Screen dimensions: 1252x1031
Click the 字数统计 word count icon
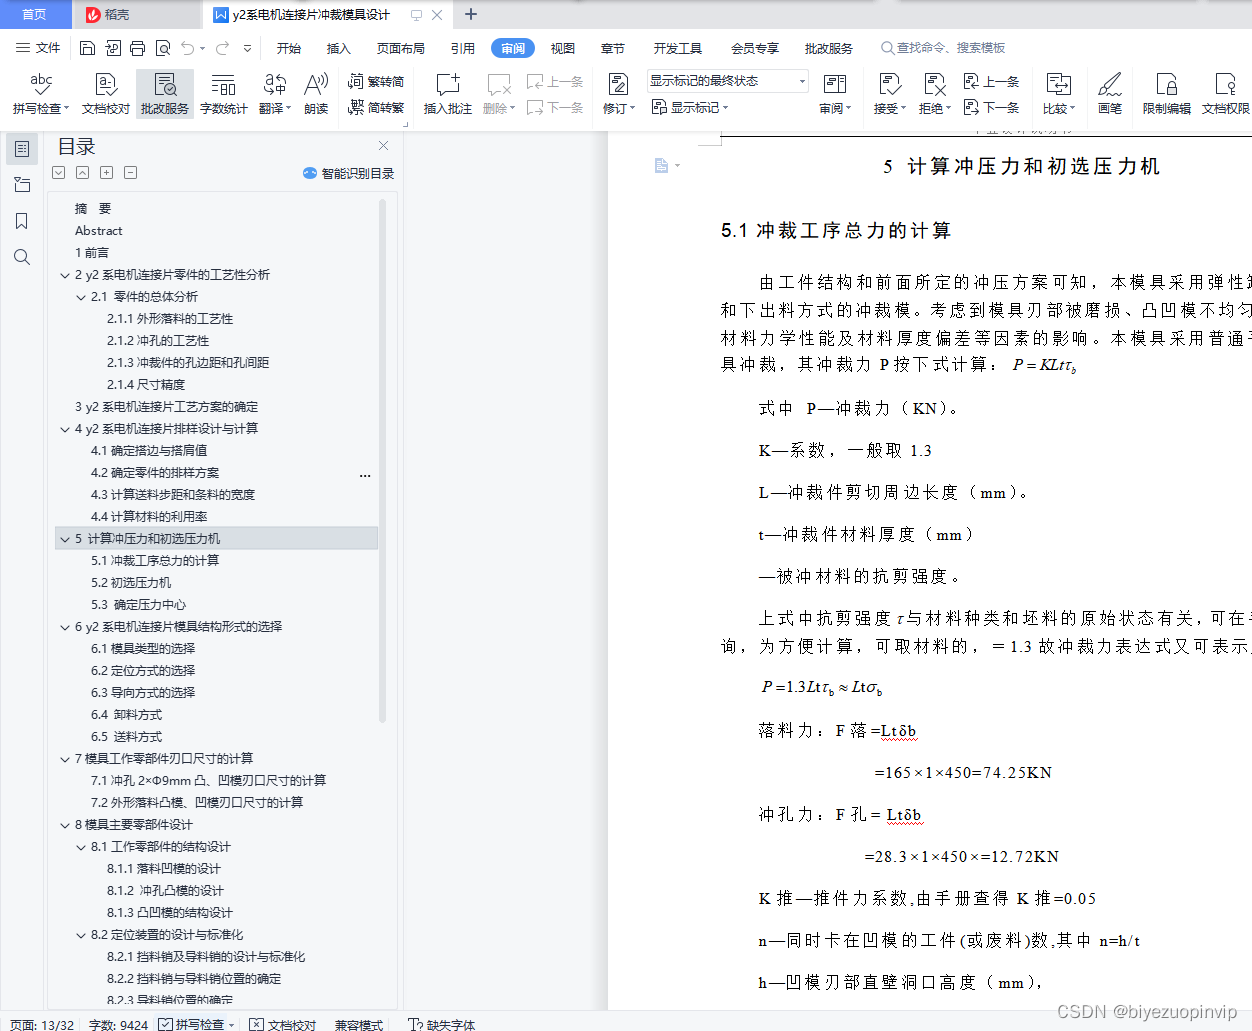[223, 93]
